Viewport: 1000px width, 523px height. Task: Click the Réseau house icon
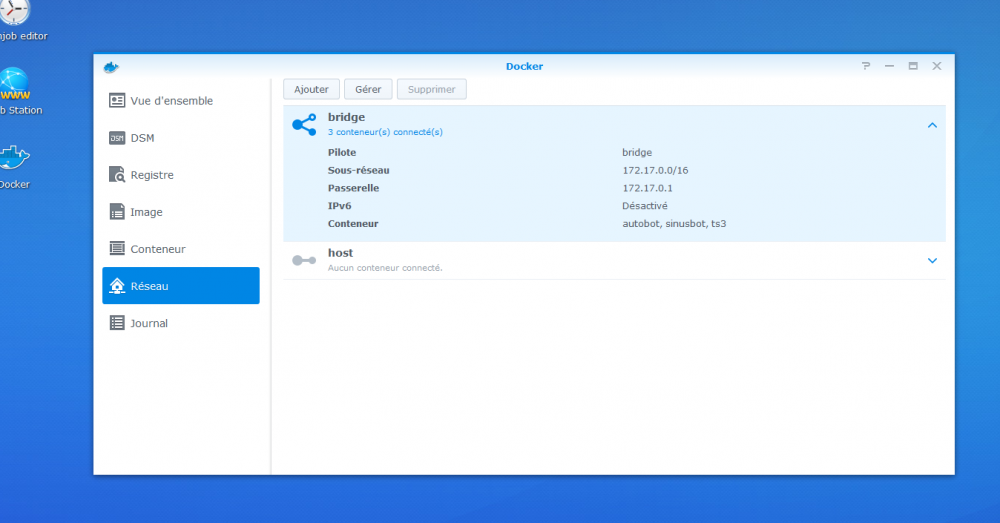(117, 286)
